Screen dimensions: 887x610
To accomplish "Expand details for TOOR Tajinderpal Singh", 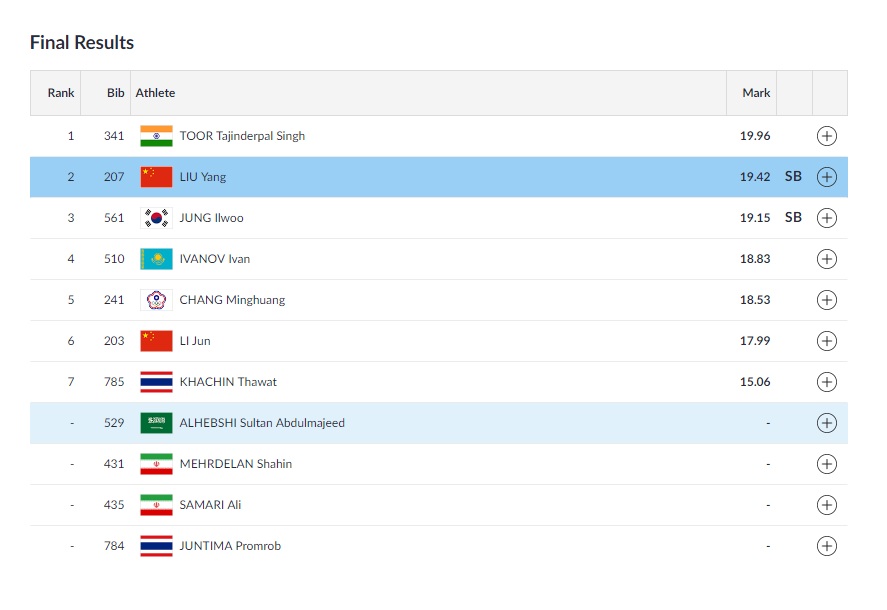I will point(826,136).
